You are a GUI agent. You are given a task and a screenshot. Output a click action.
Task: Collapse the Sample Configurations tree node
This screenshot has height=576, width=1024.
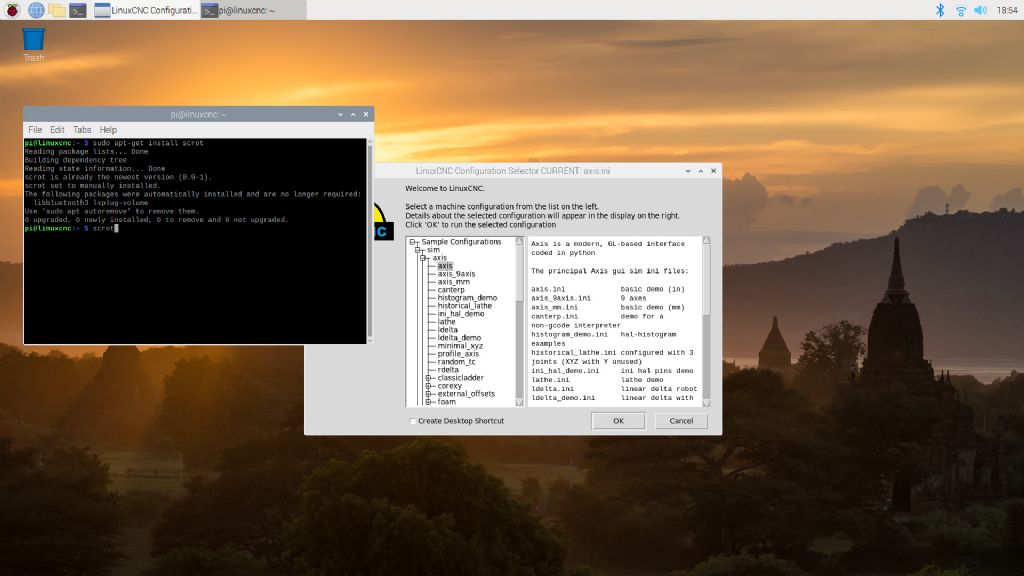[413, 242]
